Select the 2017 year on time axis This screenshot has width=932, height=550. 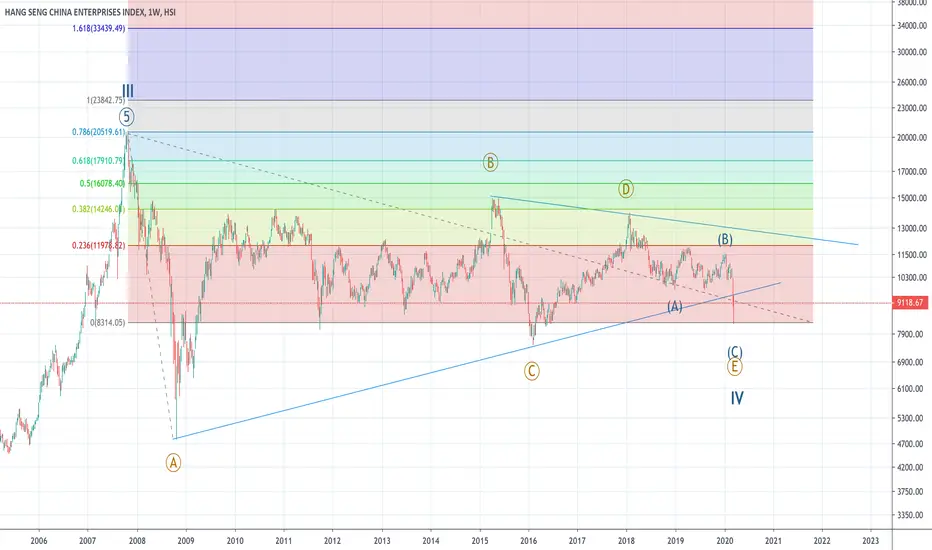tap(577, 540)
